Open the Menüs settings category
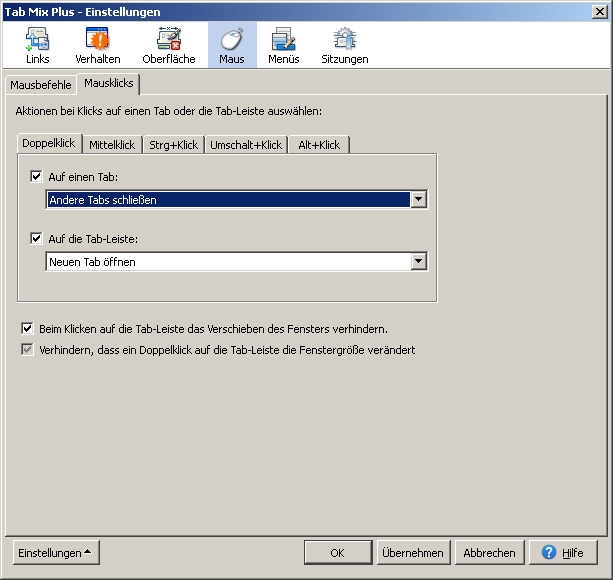Viewport: 613px width, 580px height. [284, 45]
